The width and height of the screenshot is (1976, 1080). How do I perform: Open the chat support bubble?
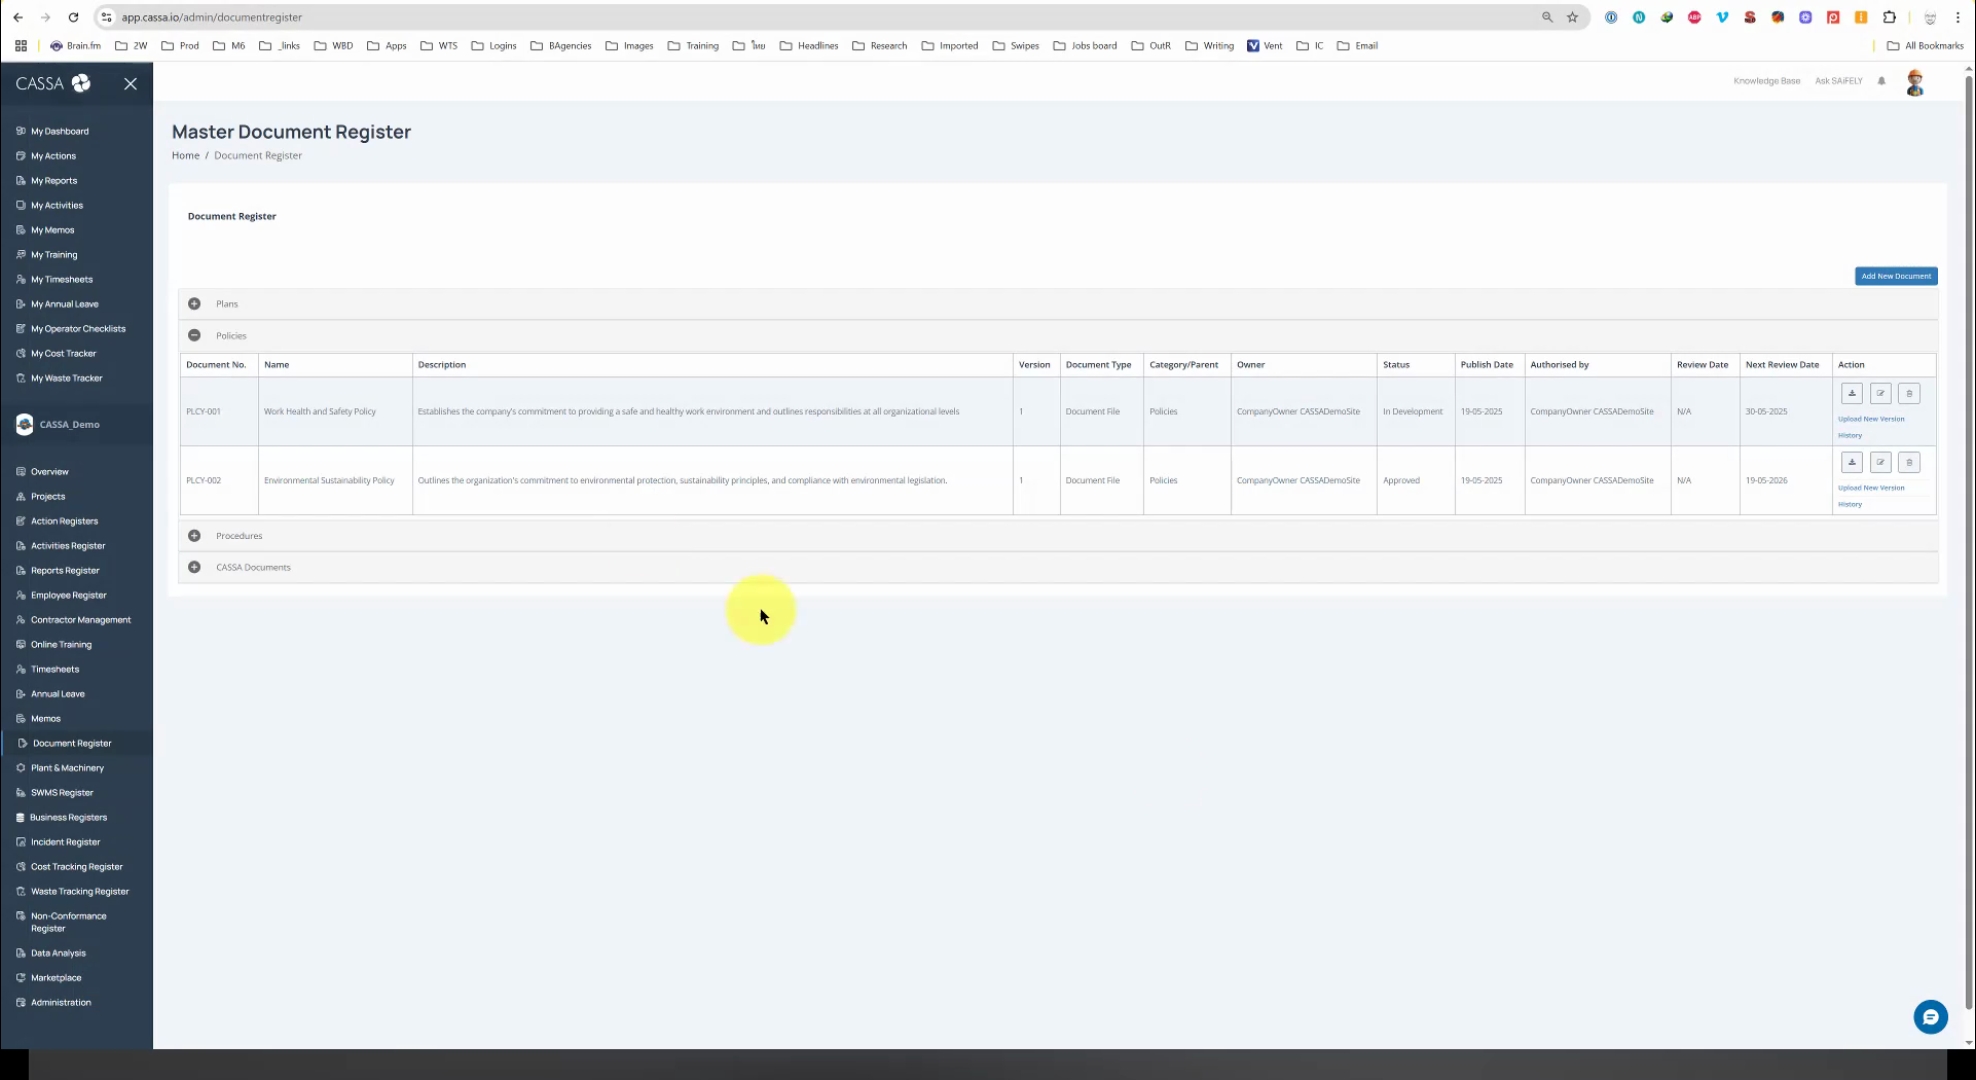point(1930,1017)
